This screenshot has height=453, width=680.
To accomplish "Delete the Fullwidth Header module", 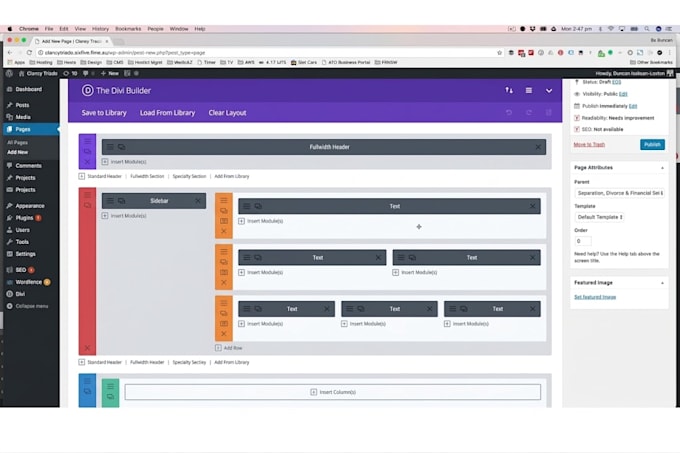I will click(x=538, y=147).
